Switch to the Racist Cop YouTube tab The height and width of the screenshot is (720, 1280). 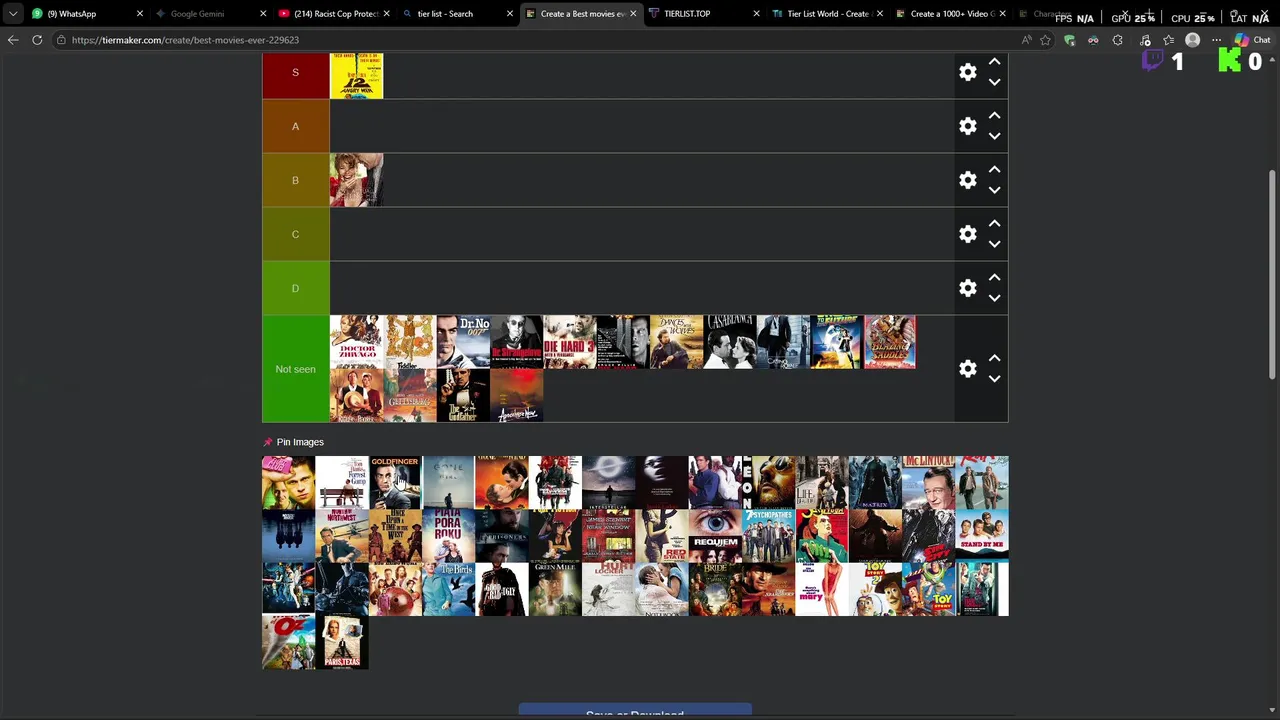coord(335,14)
